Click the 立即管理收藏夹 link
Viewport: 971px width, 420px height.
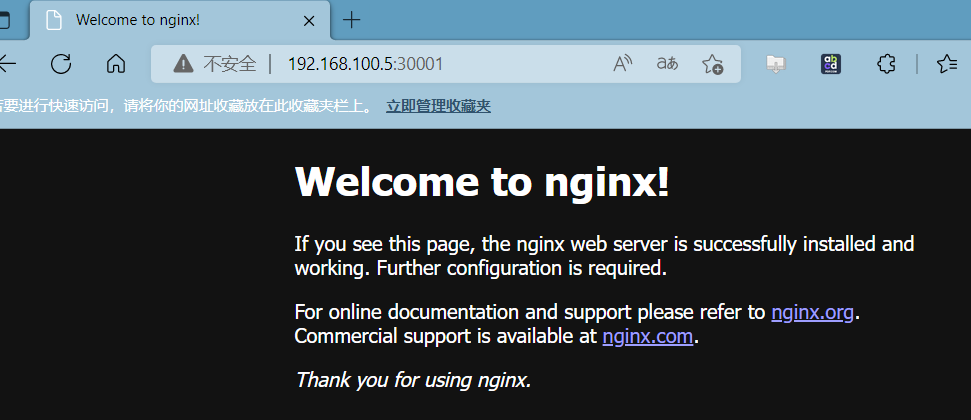[x=438, y=106]
